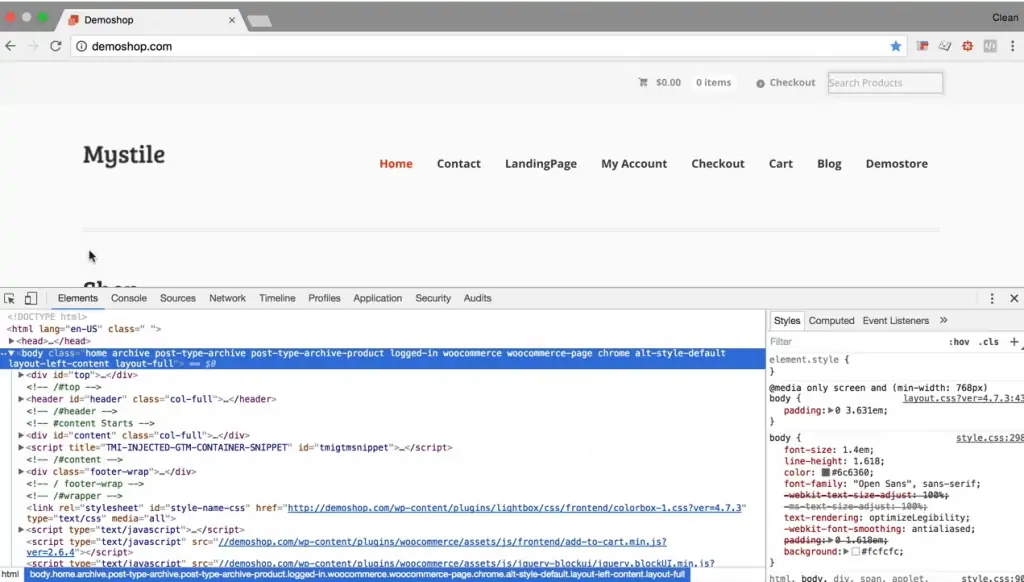Reload the page with the refresh icon
The height and width of the screenshot is (582, 1024).
point(56,45)
